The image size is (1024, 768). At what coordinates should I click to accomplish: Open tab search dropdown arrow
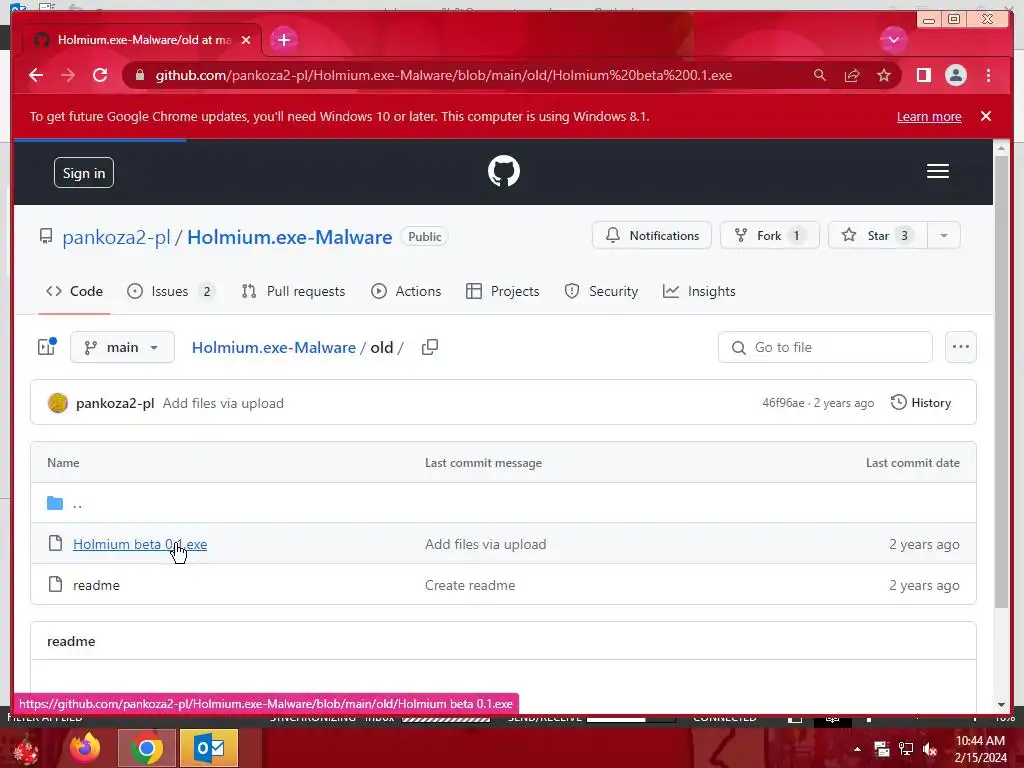[x=893, y=40]
